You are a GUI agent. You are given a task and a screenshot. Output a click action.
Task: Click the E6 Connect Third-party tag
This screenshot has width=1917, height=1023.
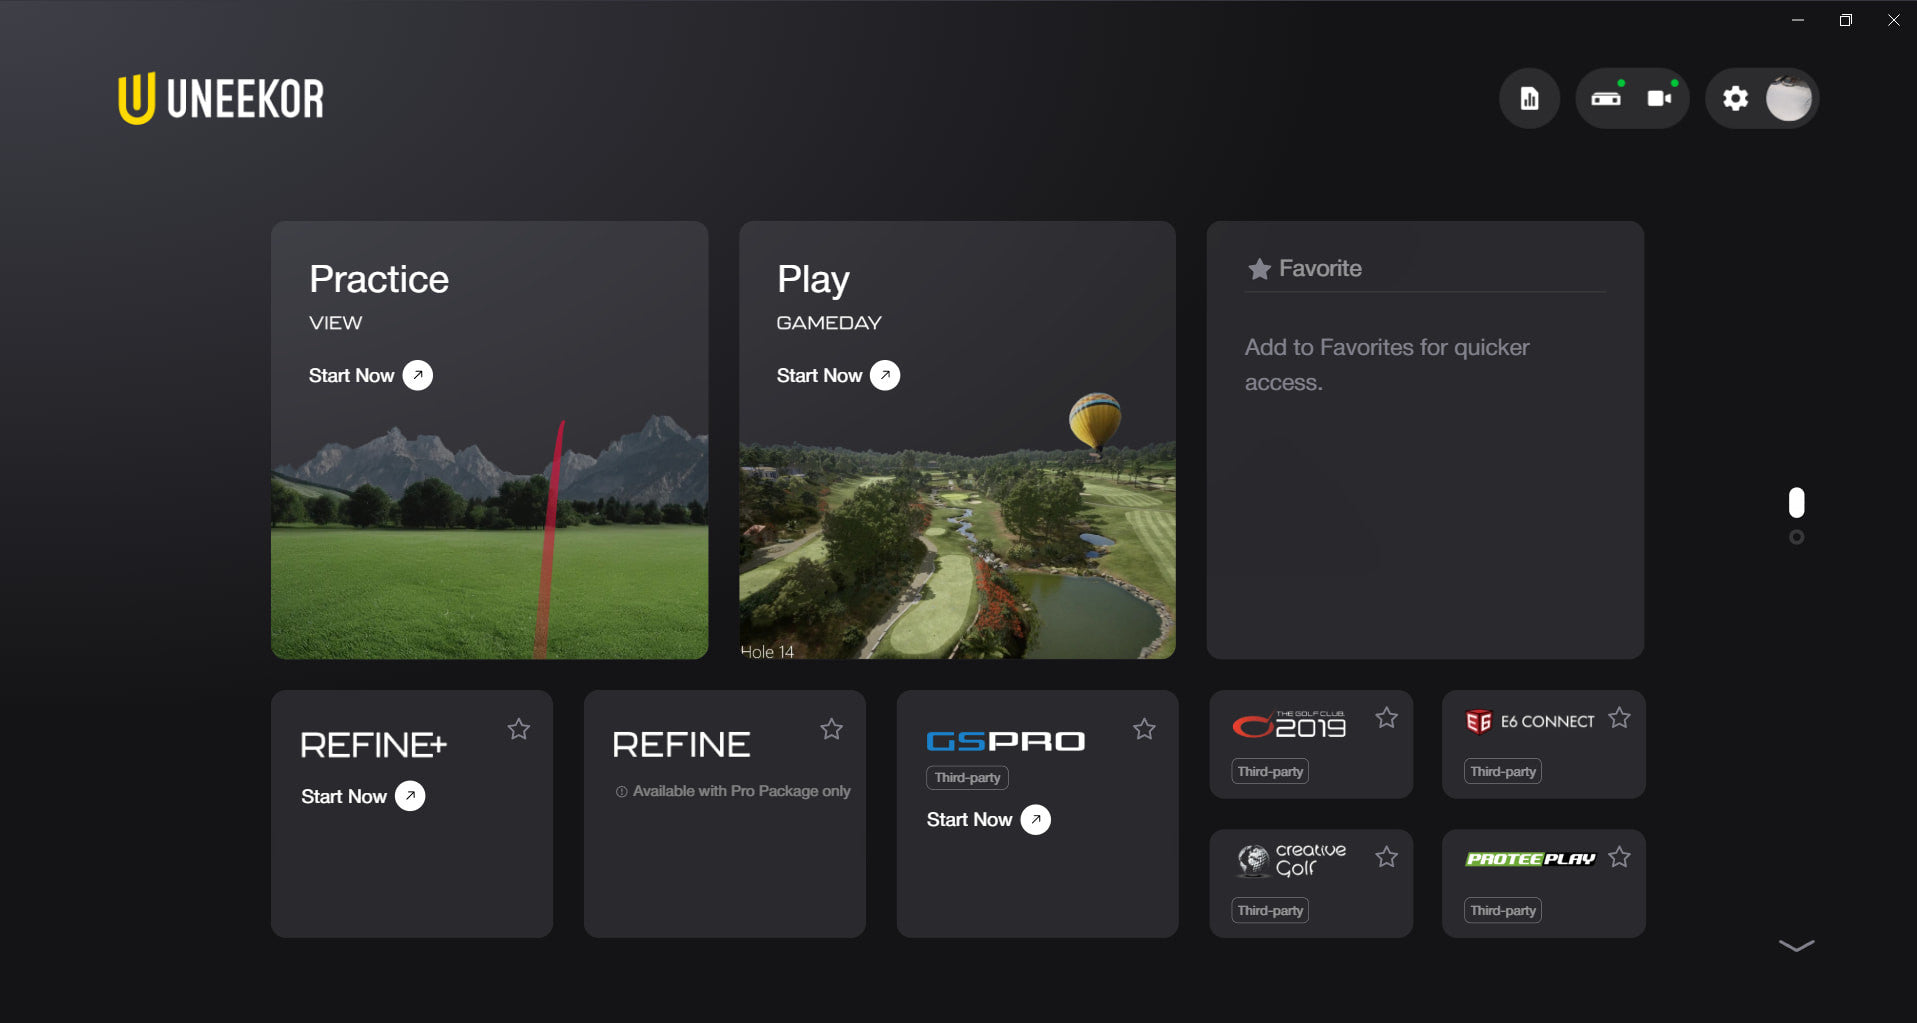(1503, 771)
